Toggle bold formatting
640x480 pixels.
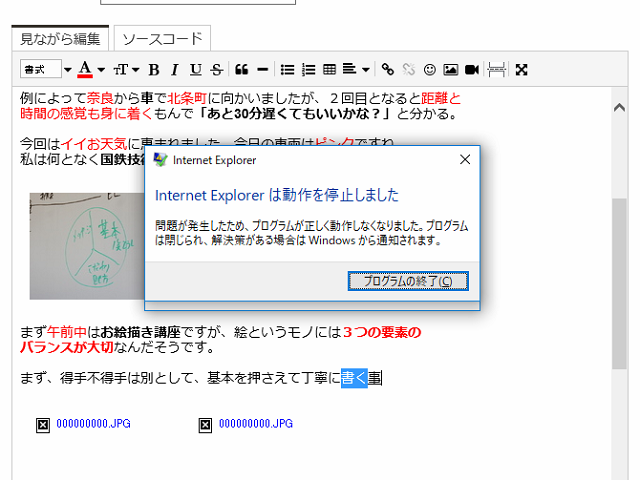(x=154, y=70)
